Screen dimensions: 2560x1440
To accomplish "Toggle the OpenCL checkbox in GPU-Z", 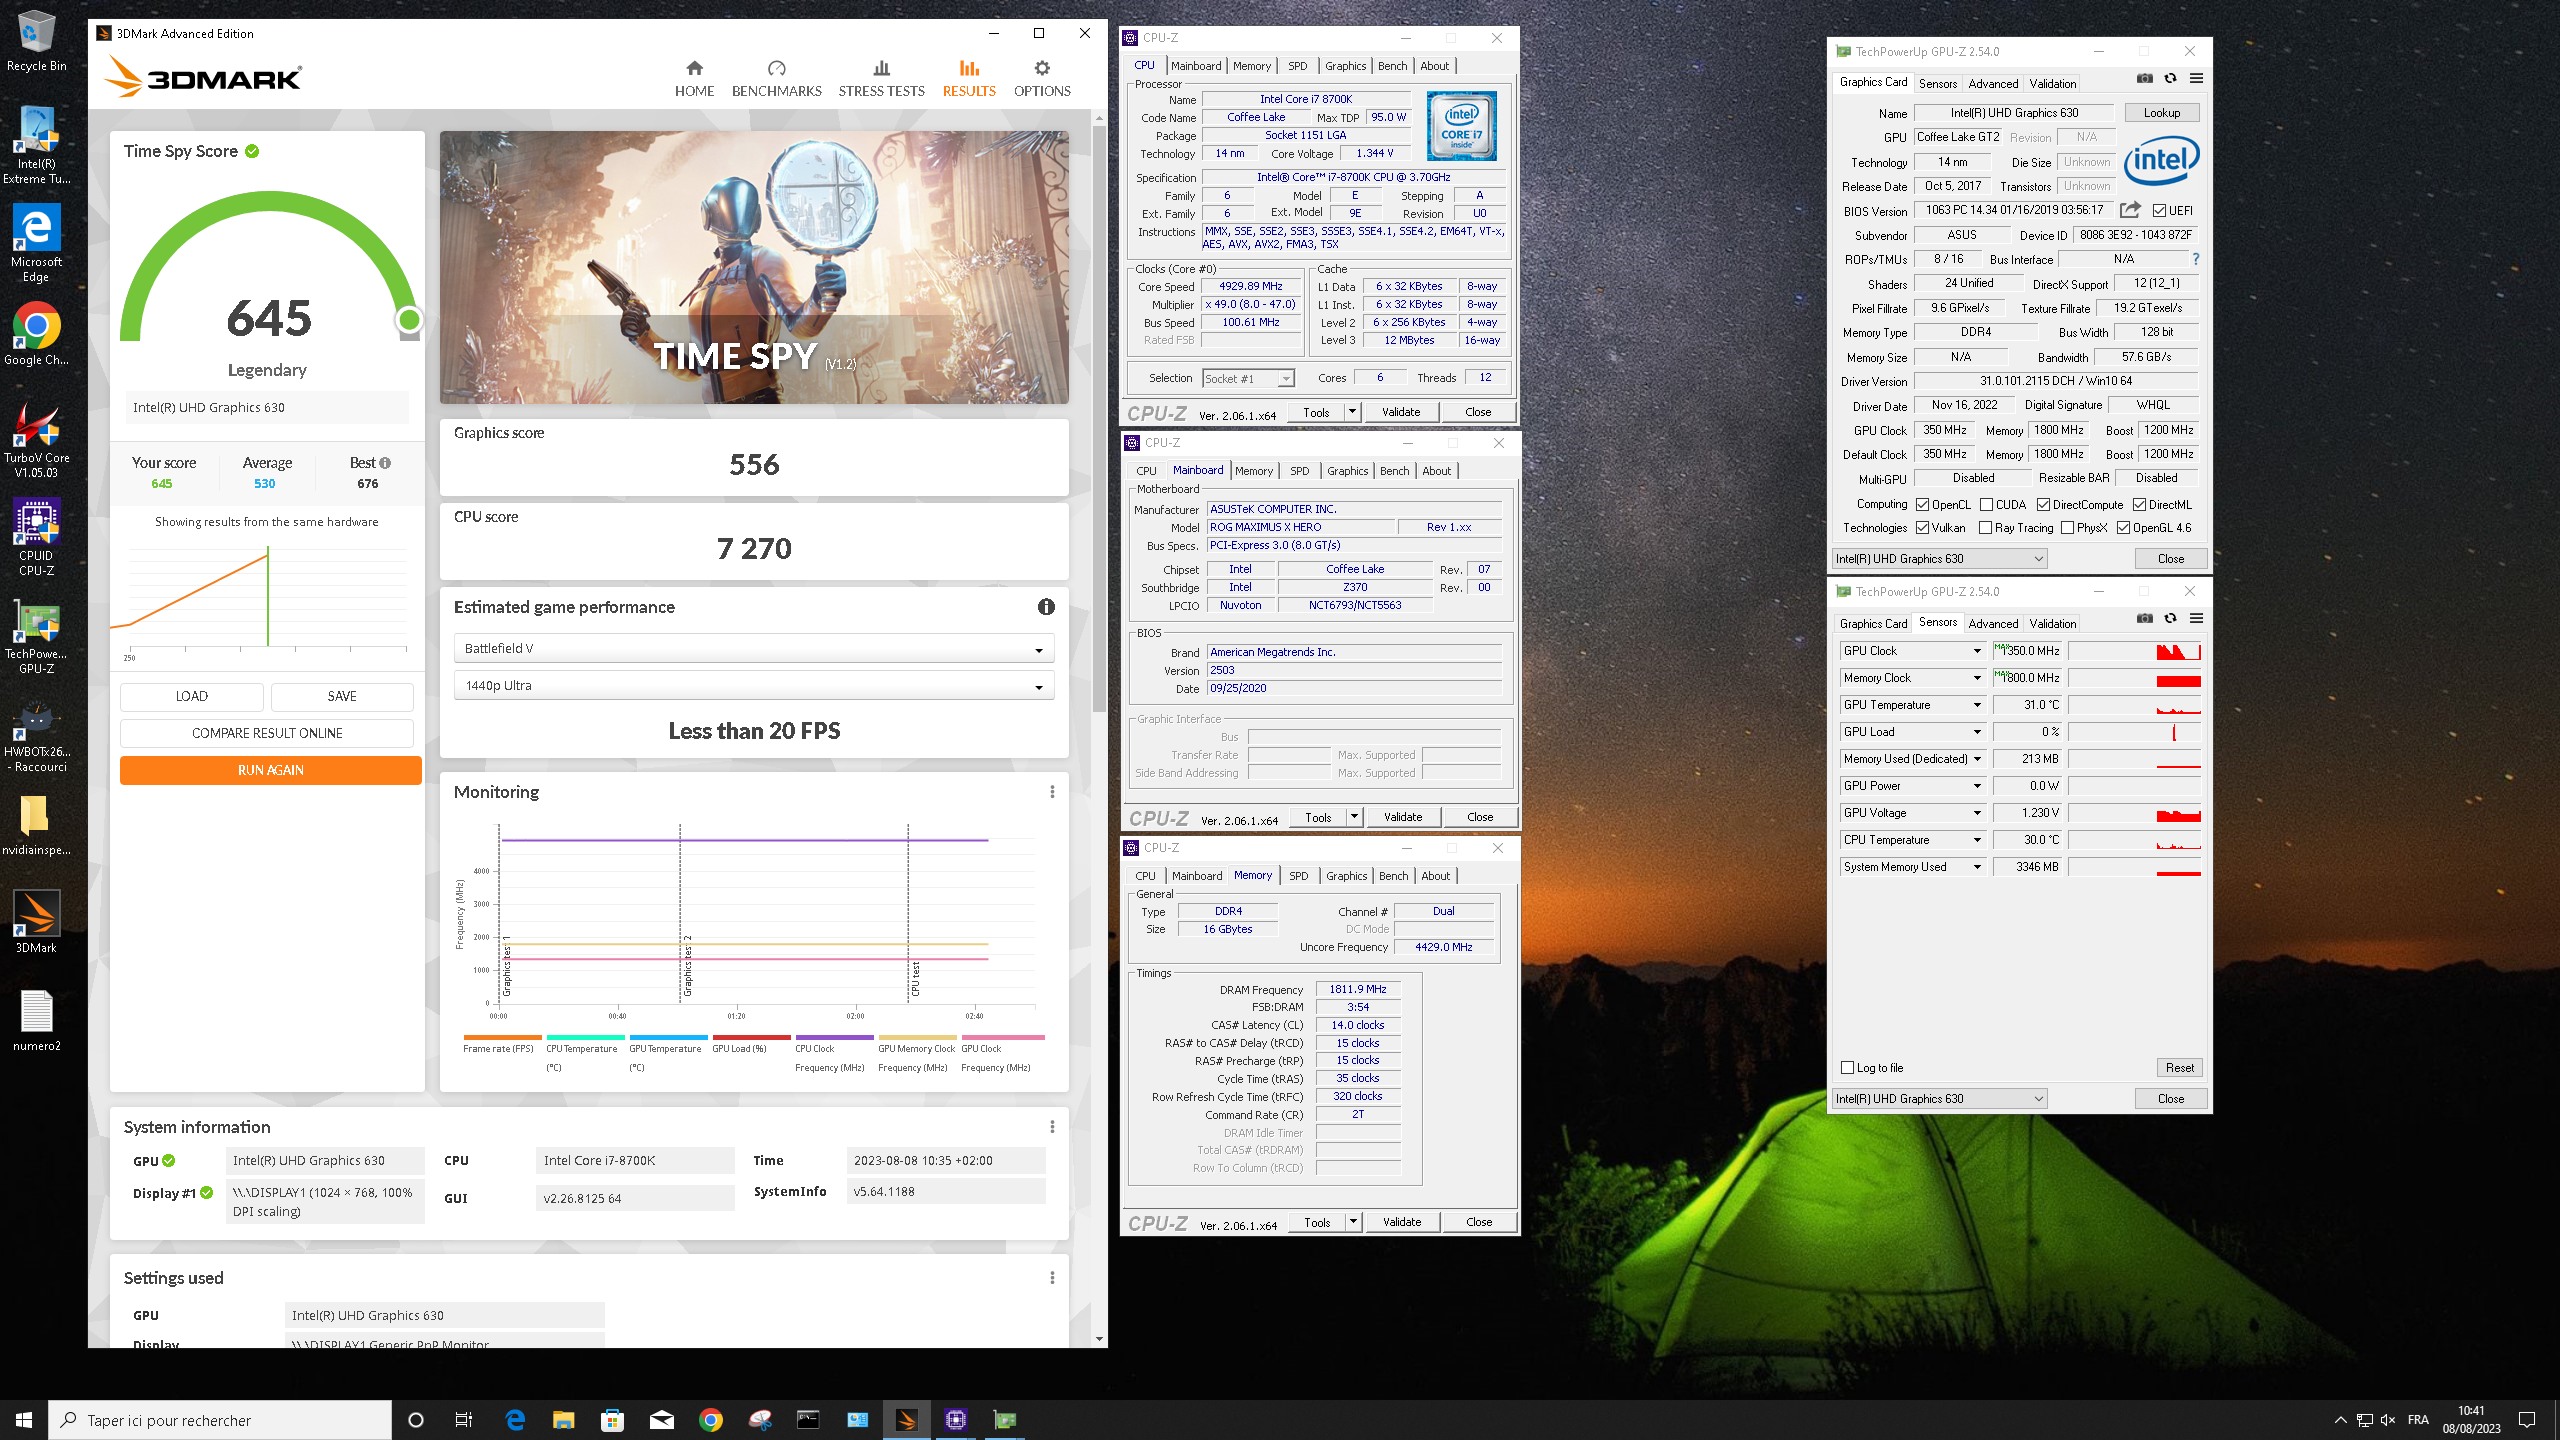I will pos(1922,505).
